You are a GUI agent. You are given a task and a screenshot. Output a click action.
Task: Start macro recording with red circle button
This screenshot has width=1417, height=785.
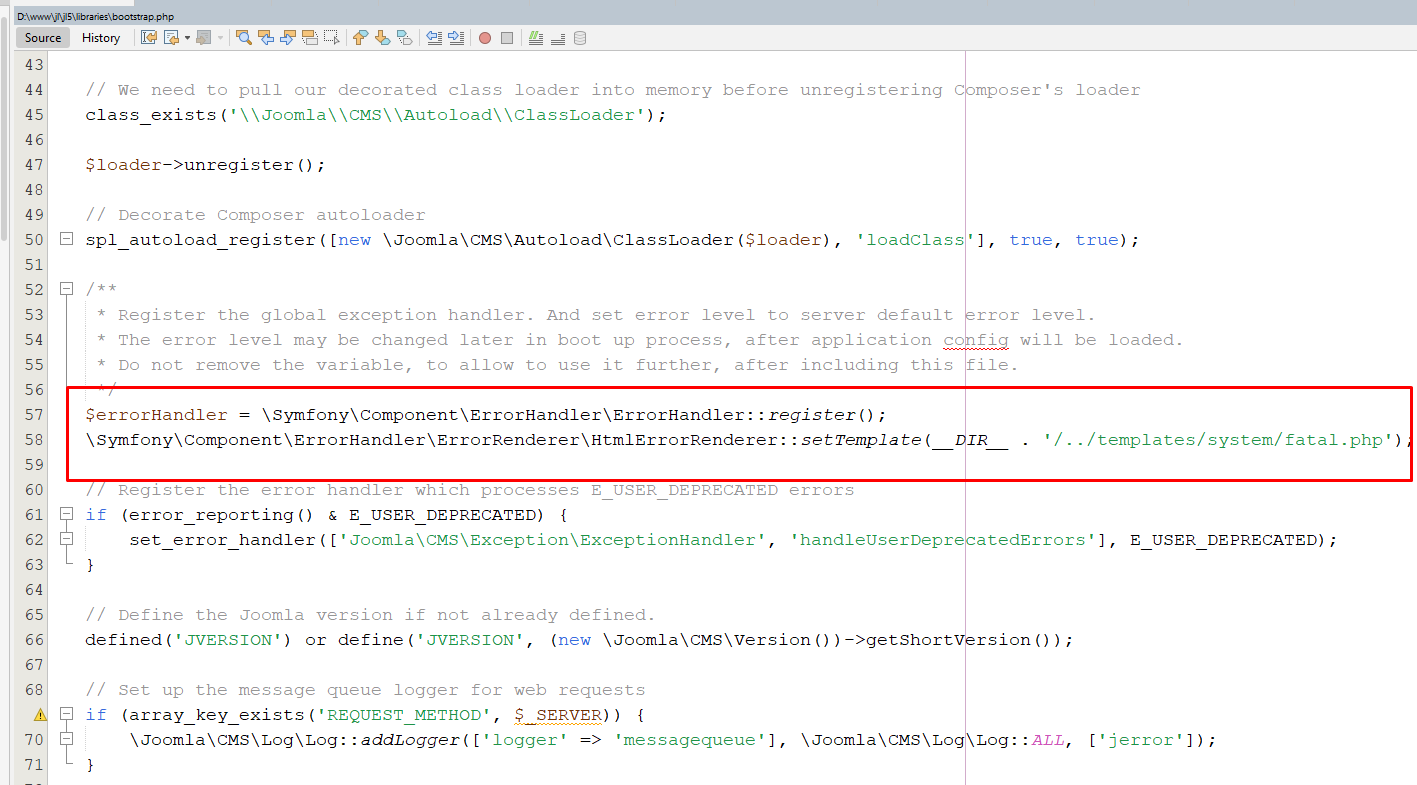[485, 38]
